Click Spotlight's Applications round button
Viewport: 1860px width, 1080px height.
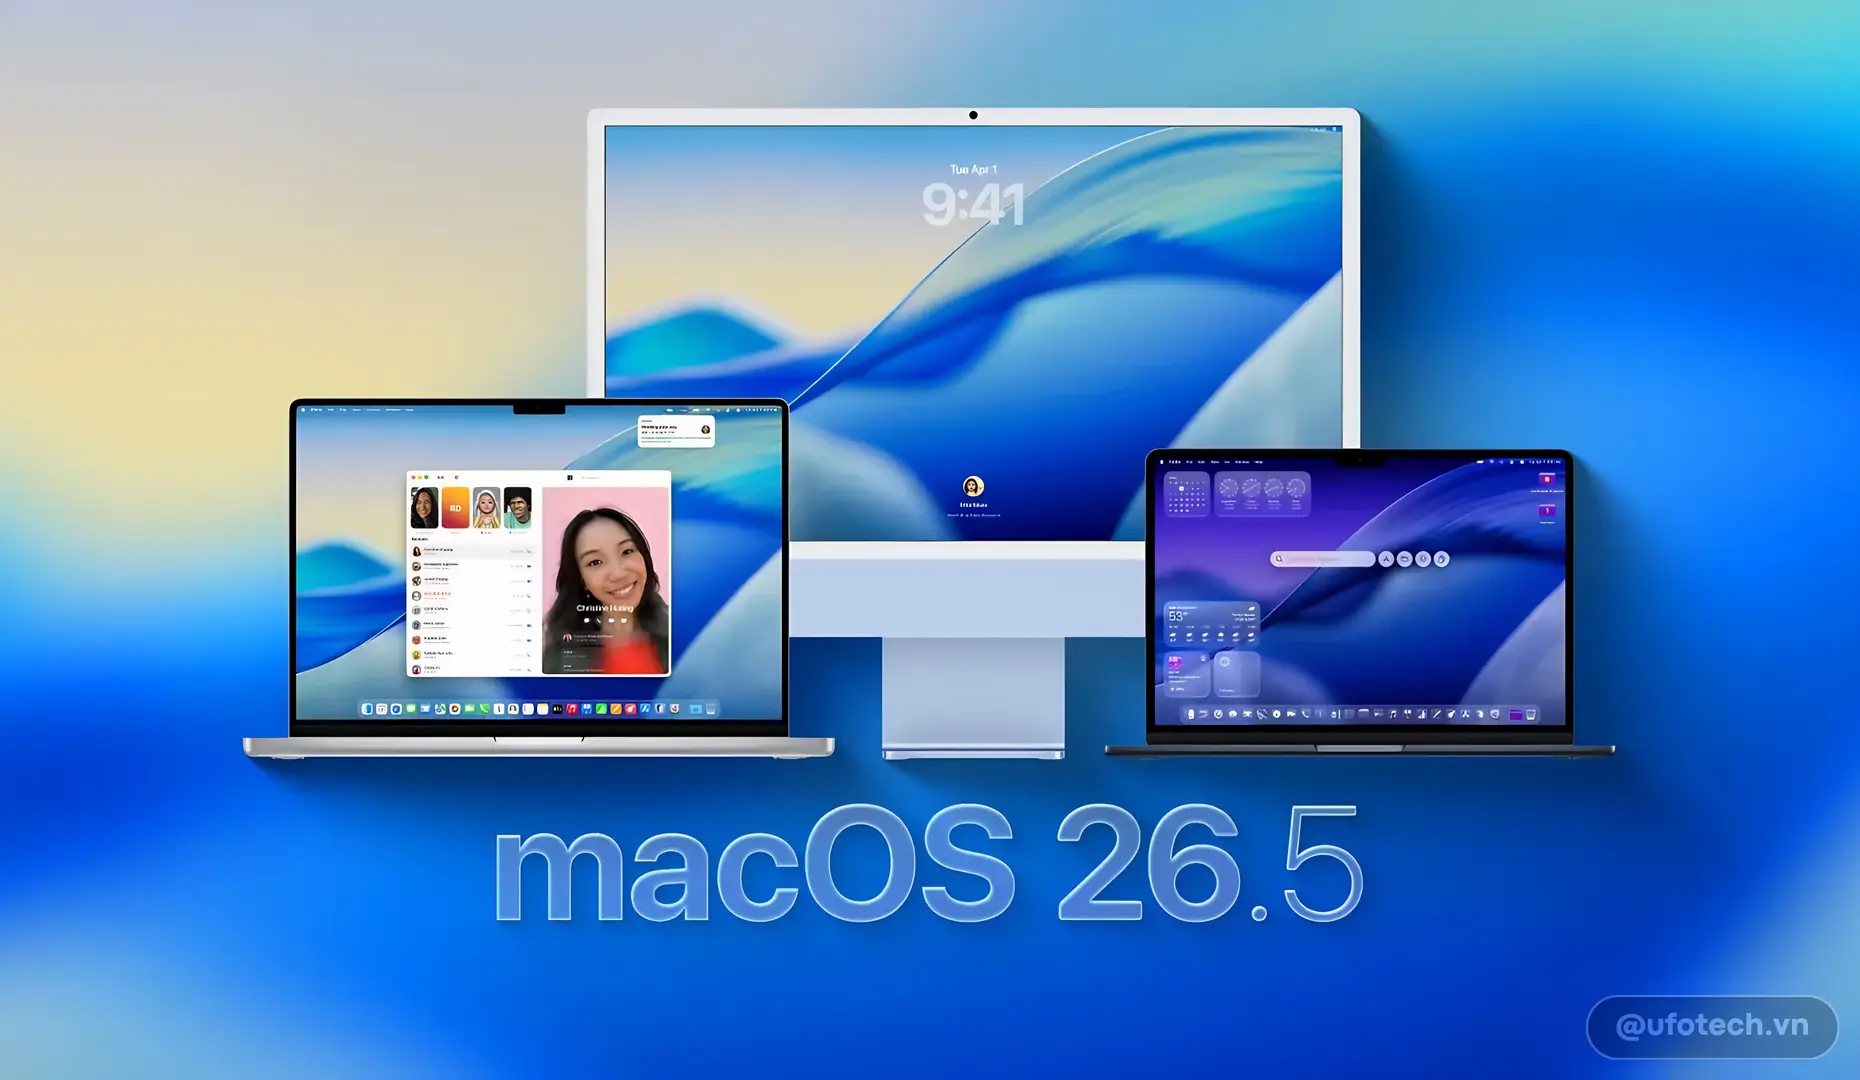click(x=1386, y=559)
